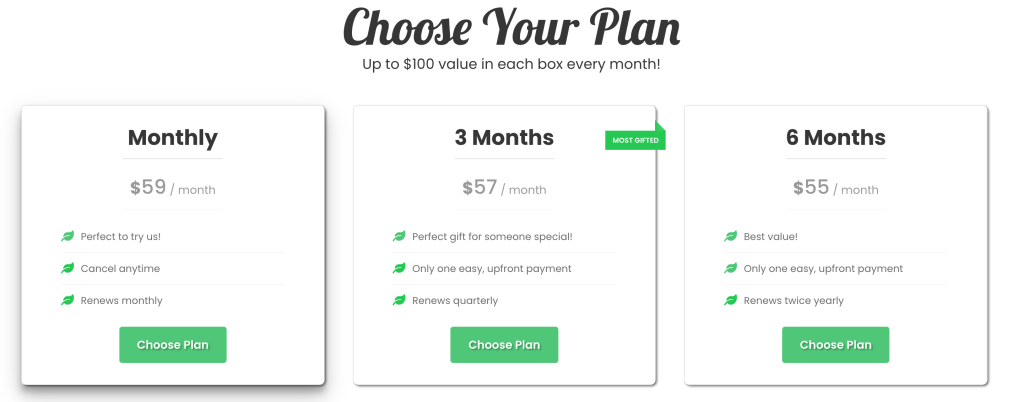Click leaf icon beside 'Renews quarterly'

[x=399, y=301]
